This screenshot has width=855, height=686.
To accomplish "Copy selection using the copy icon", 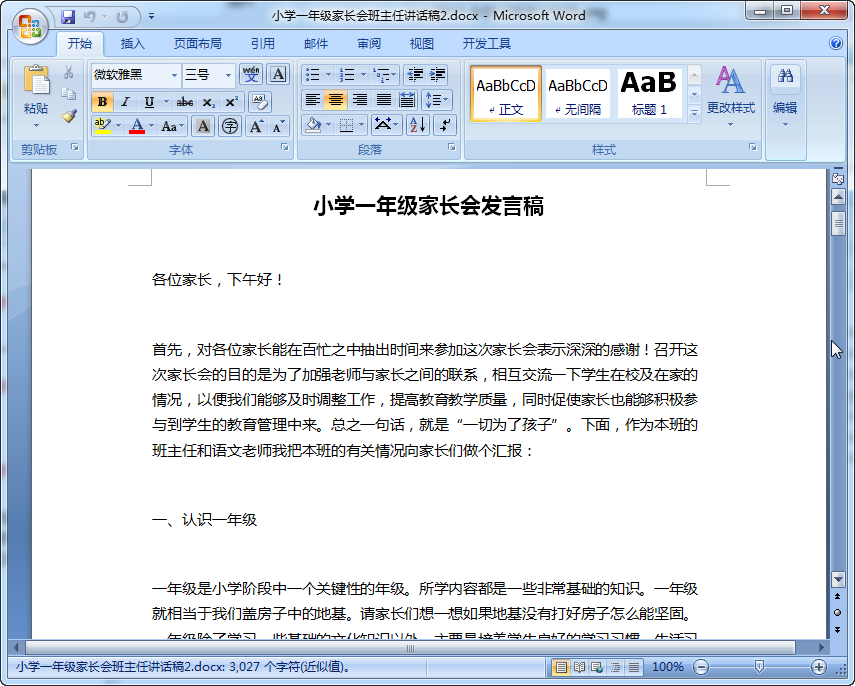I will click(69, 94).
